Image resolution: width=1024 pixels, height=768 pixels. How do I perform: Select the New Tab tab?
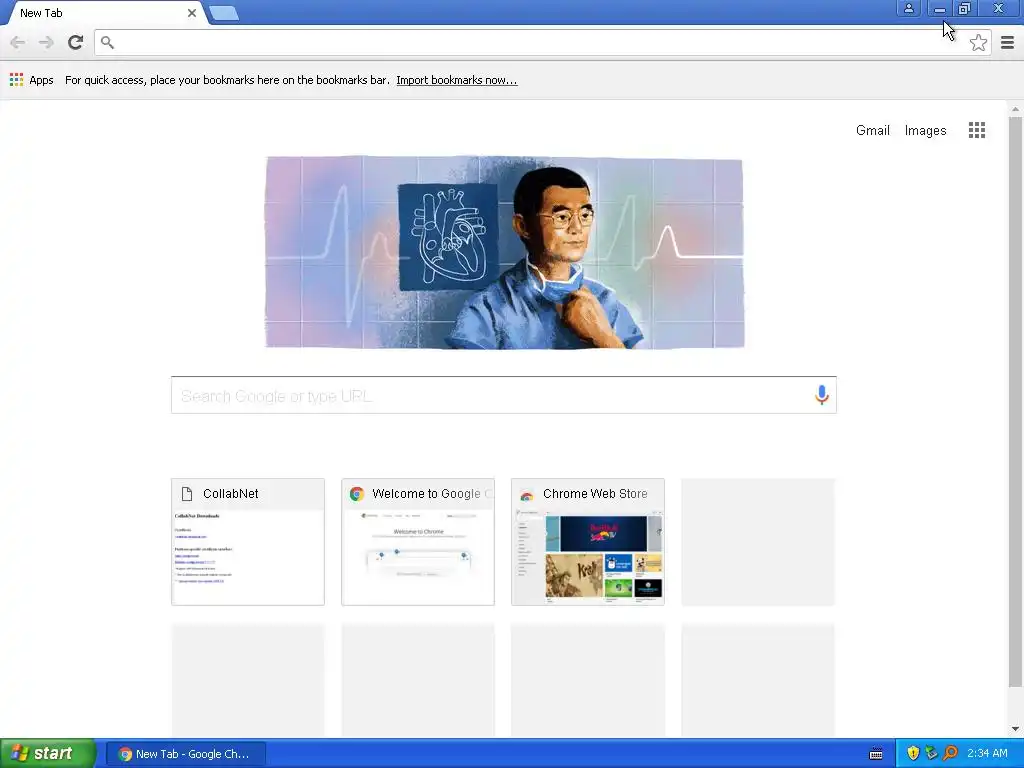point(103,13)
